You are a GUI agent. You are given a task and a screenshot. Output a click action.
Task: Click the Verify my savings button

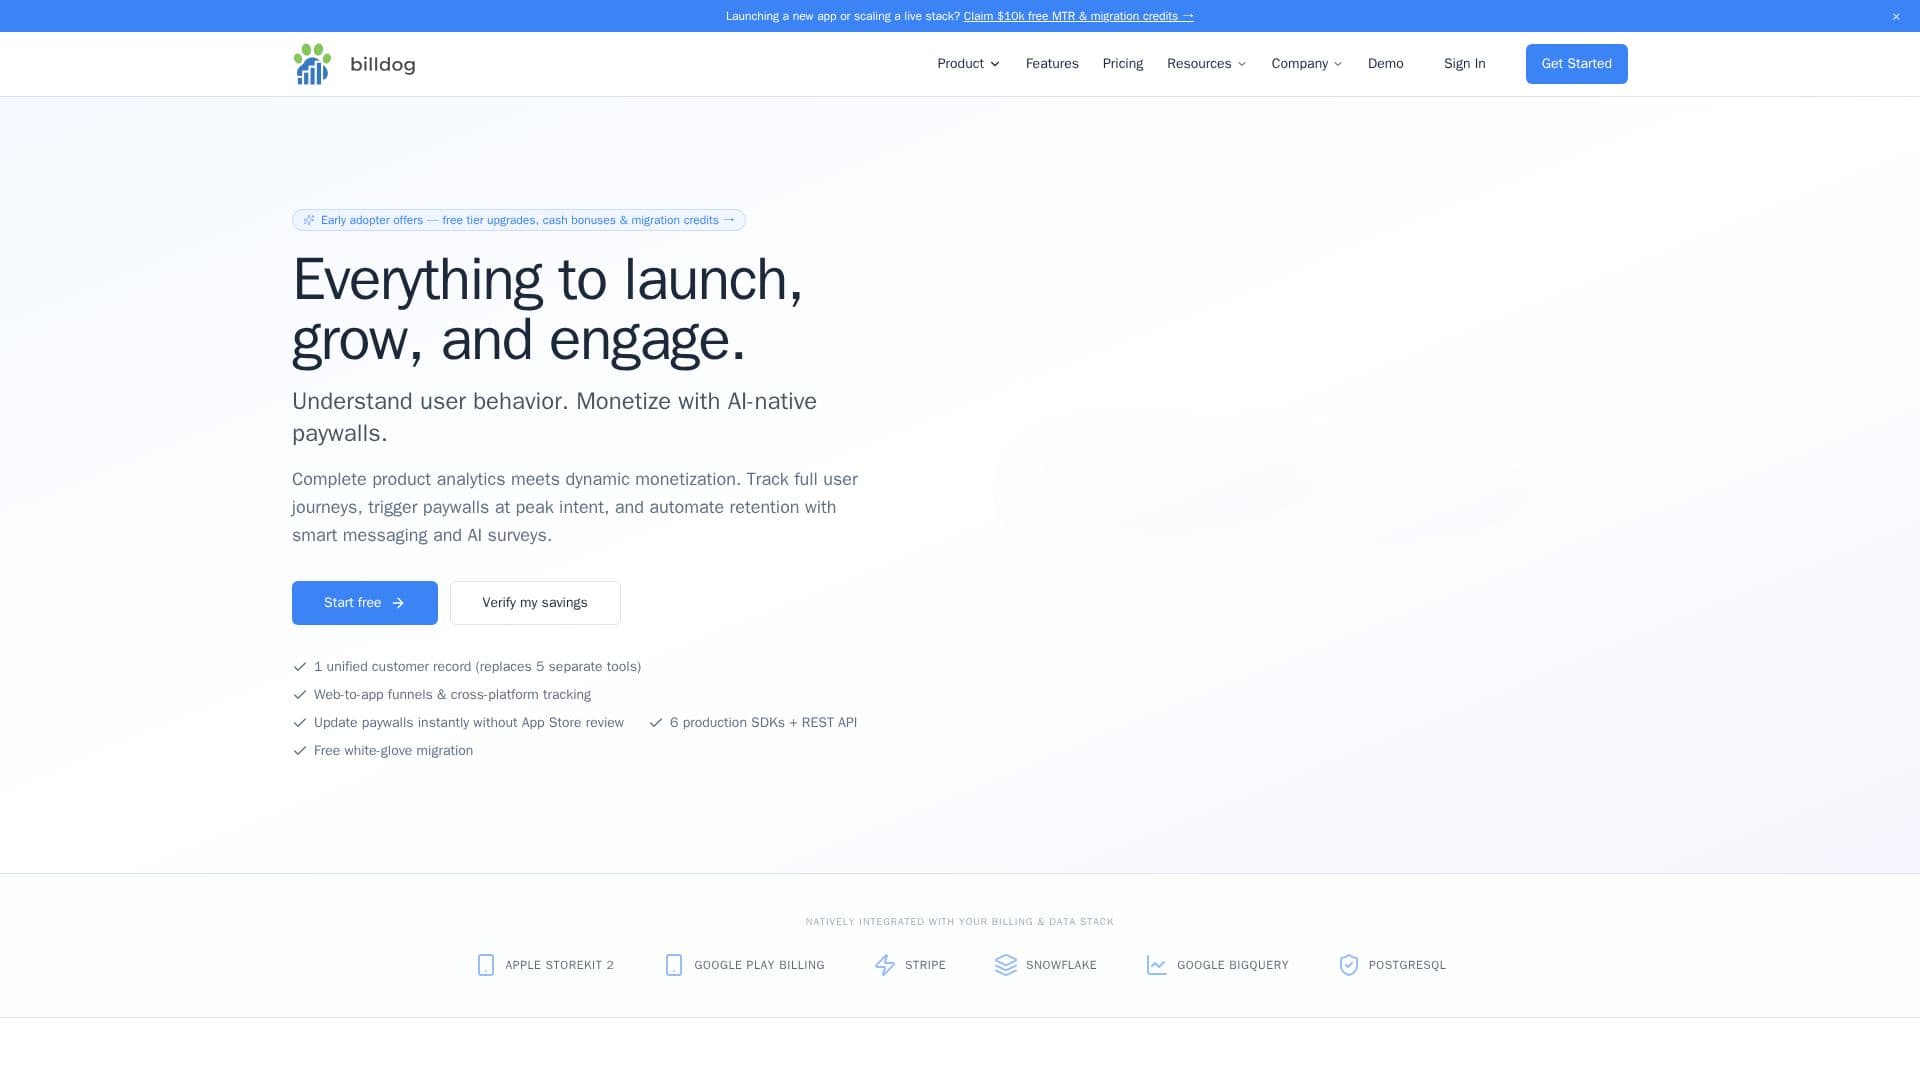coord(535,603)
